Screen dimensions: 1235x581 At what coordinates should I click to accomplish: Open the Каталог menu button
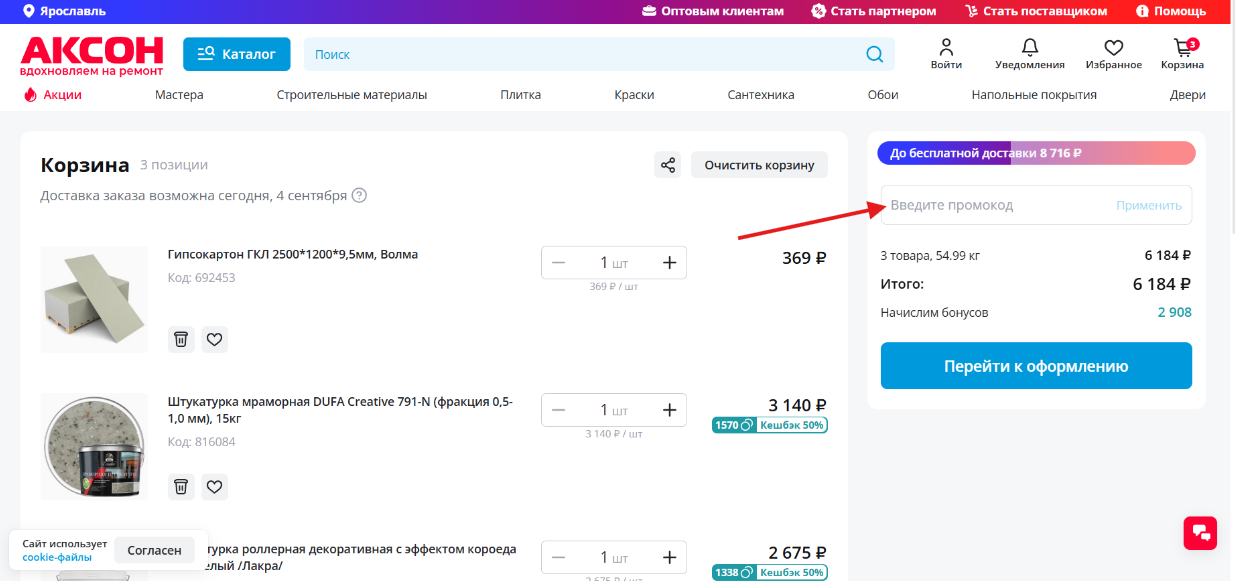(x=237, y=54)
